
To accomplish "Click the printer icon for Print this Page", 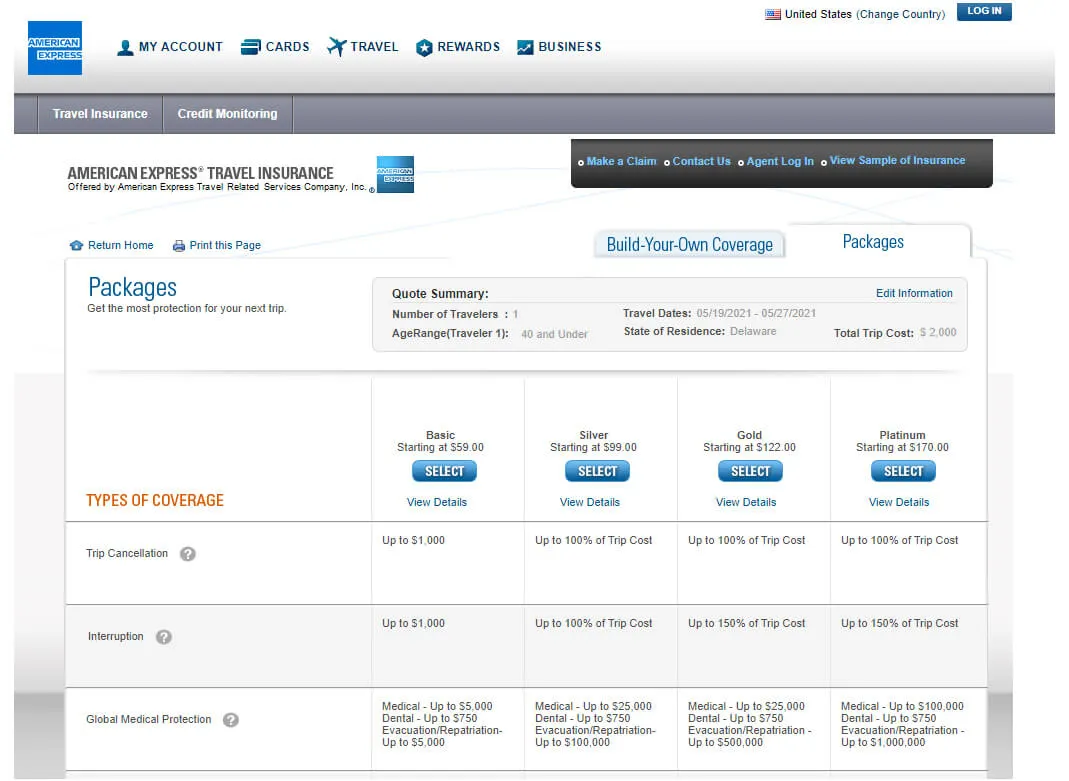I will (x=179, y=246).
